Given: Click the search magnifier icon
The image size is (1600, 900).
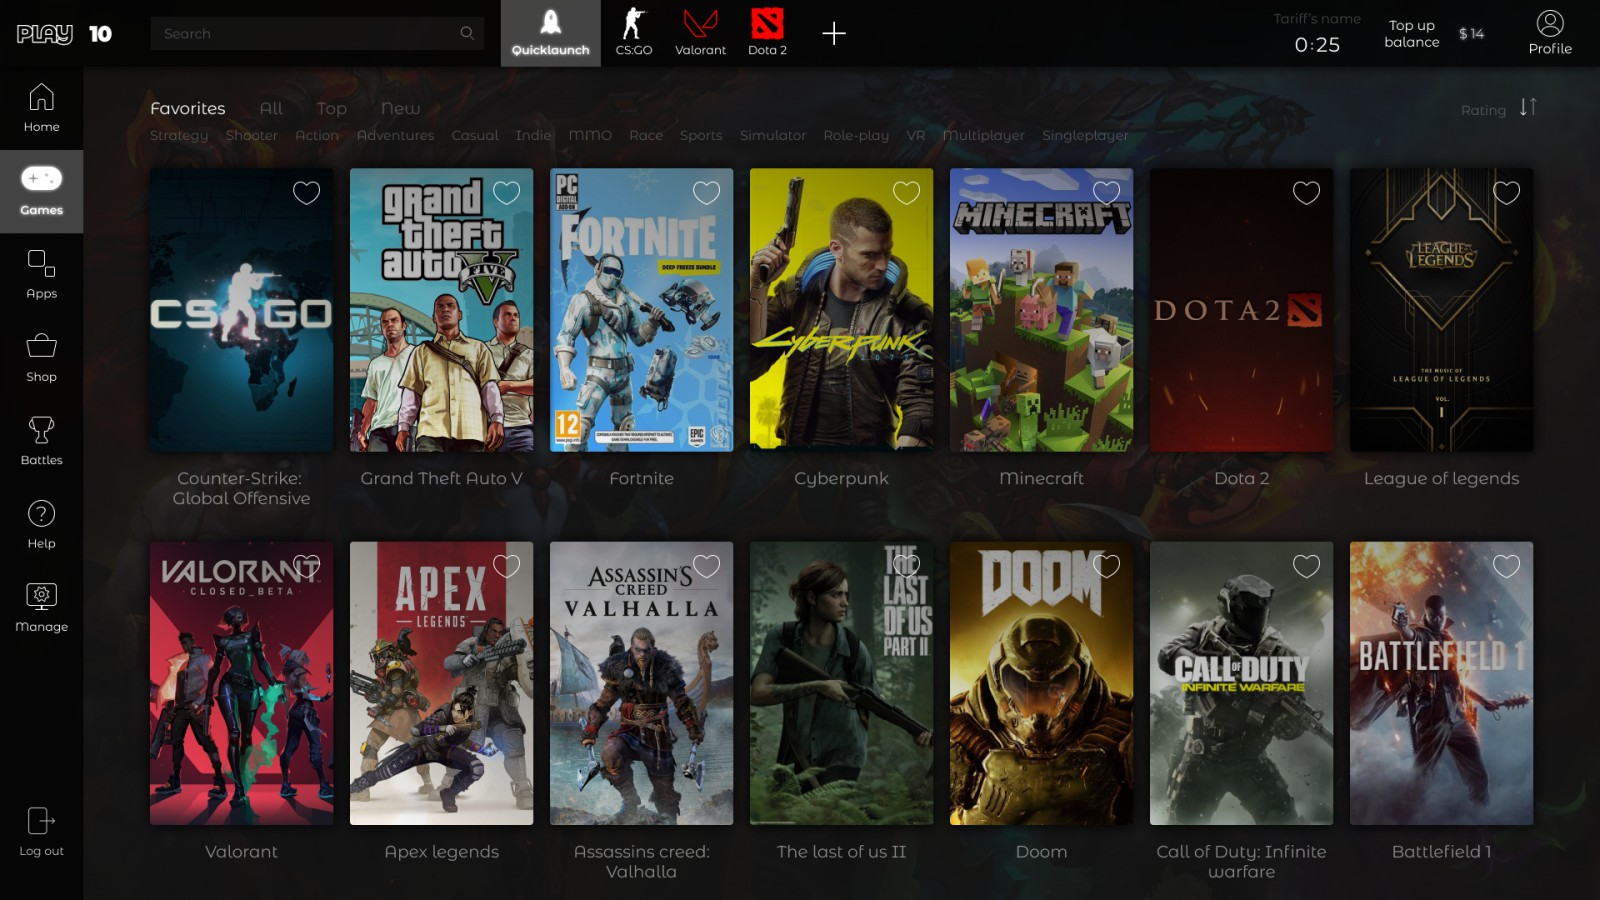Looking at the screenshot, I should 467,33.
